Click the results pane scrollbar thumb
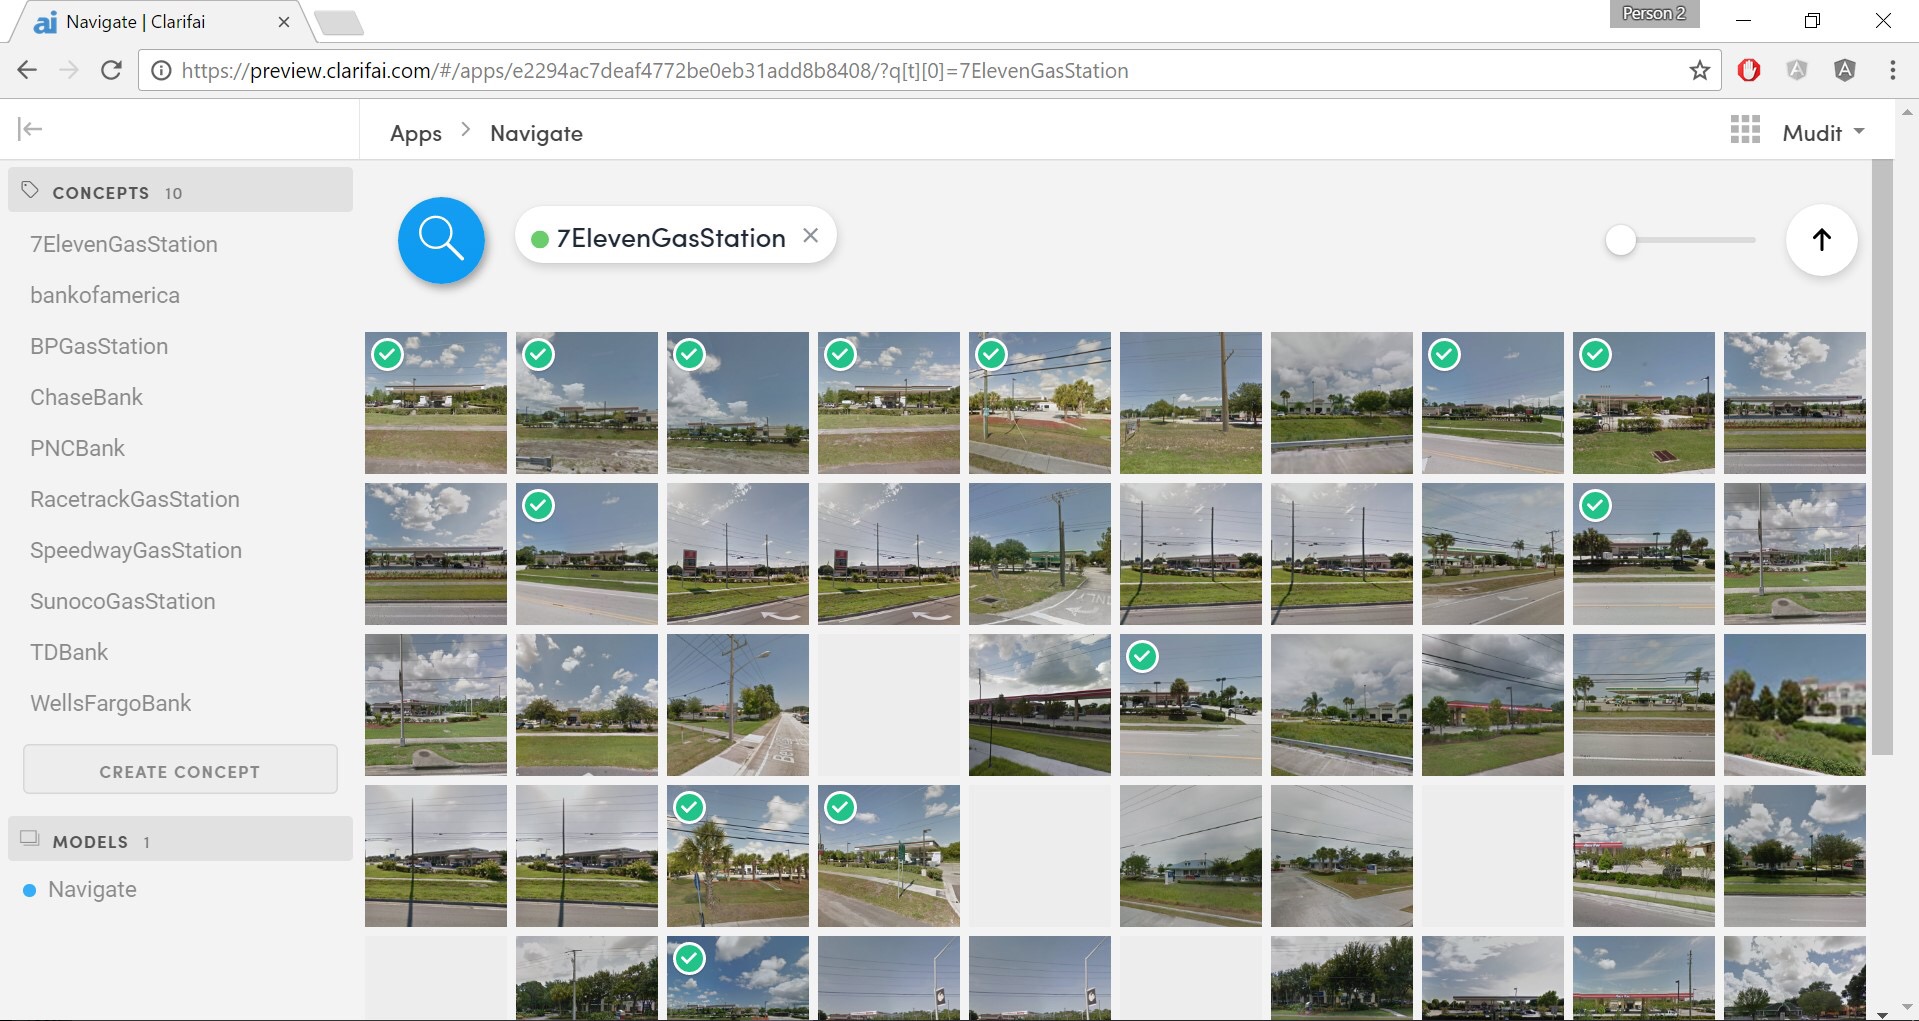 pos(1882,457)
